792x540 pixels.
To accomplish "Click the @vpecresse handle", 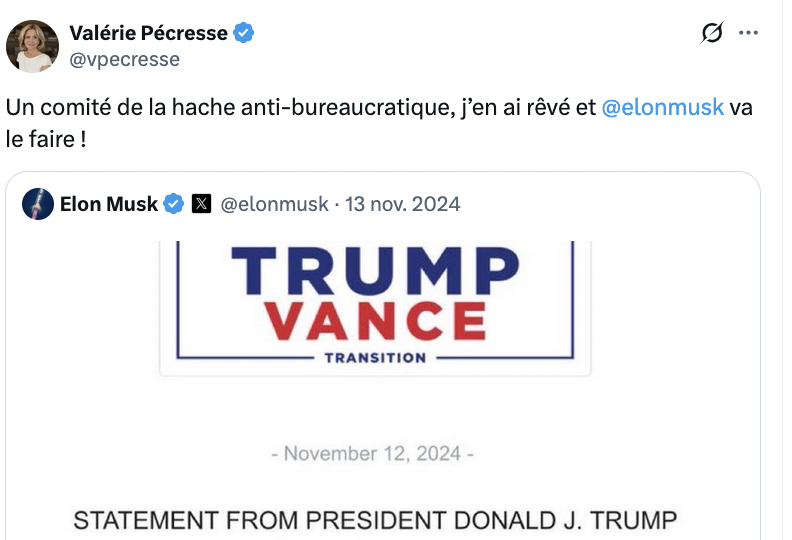I will pos(124,59).
